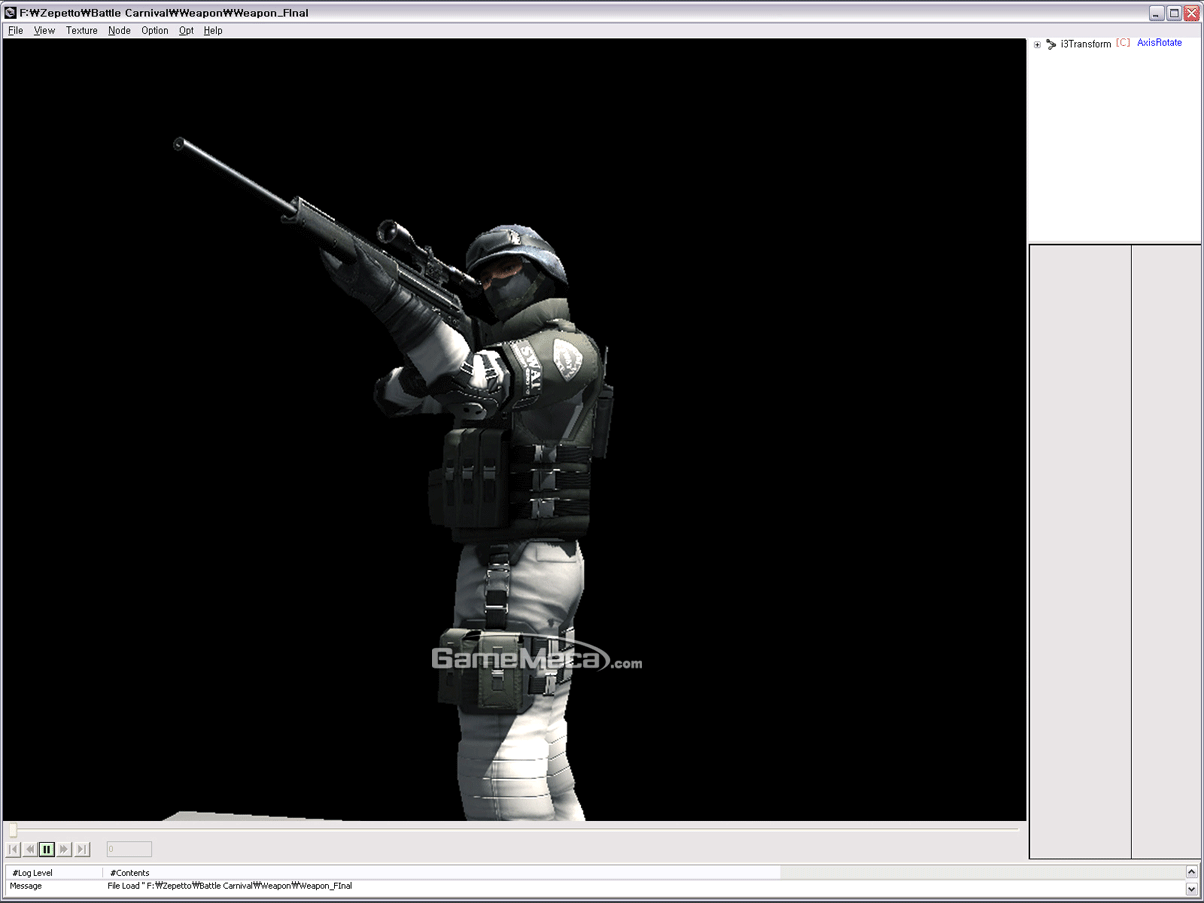1204x903 pixels.
Task: Click the viewer application icon in title bar
Action: [10, 13]
